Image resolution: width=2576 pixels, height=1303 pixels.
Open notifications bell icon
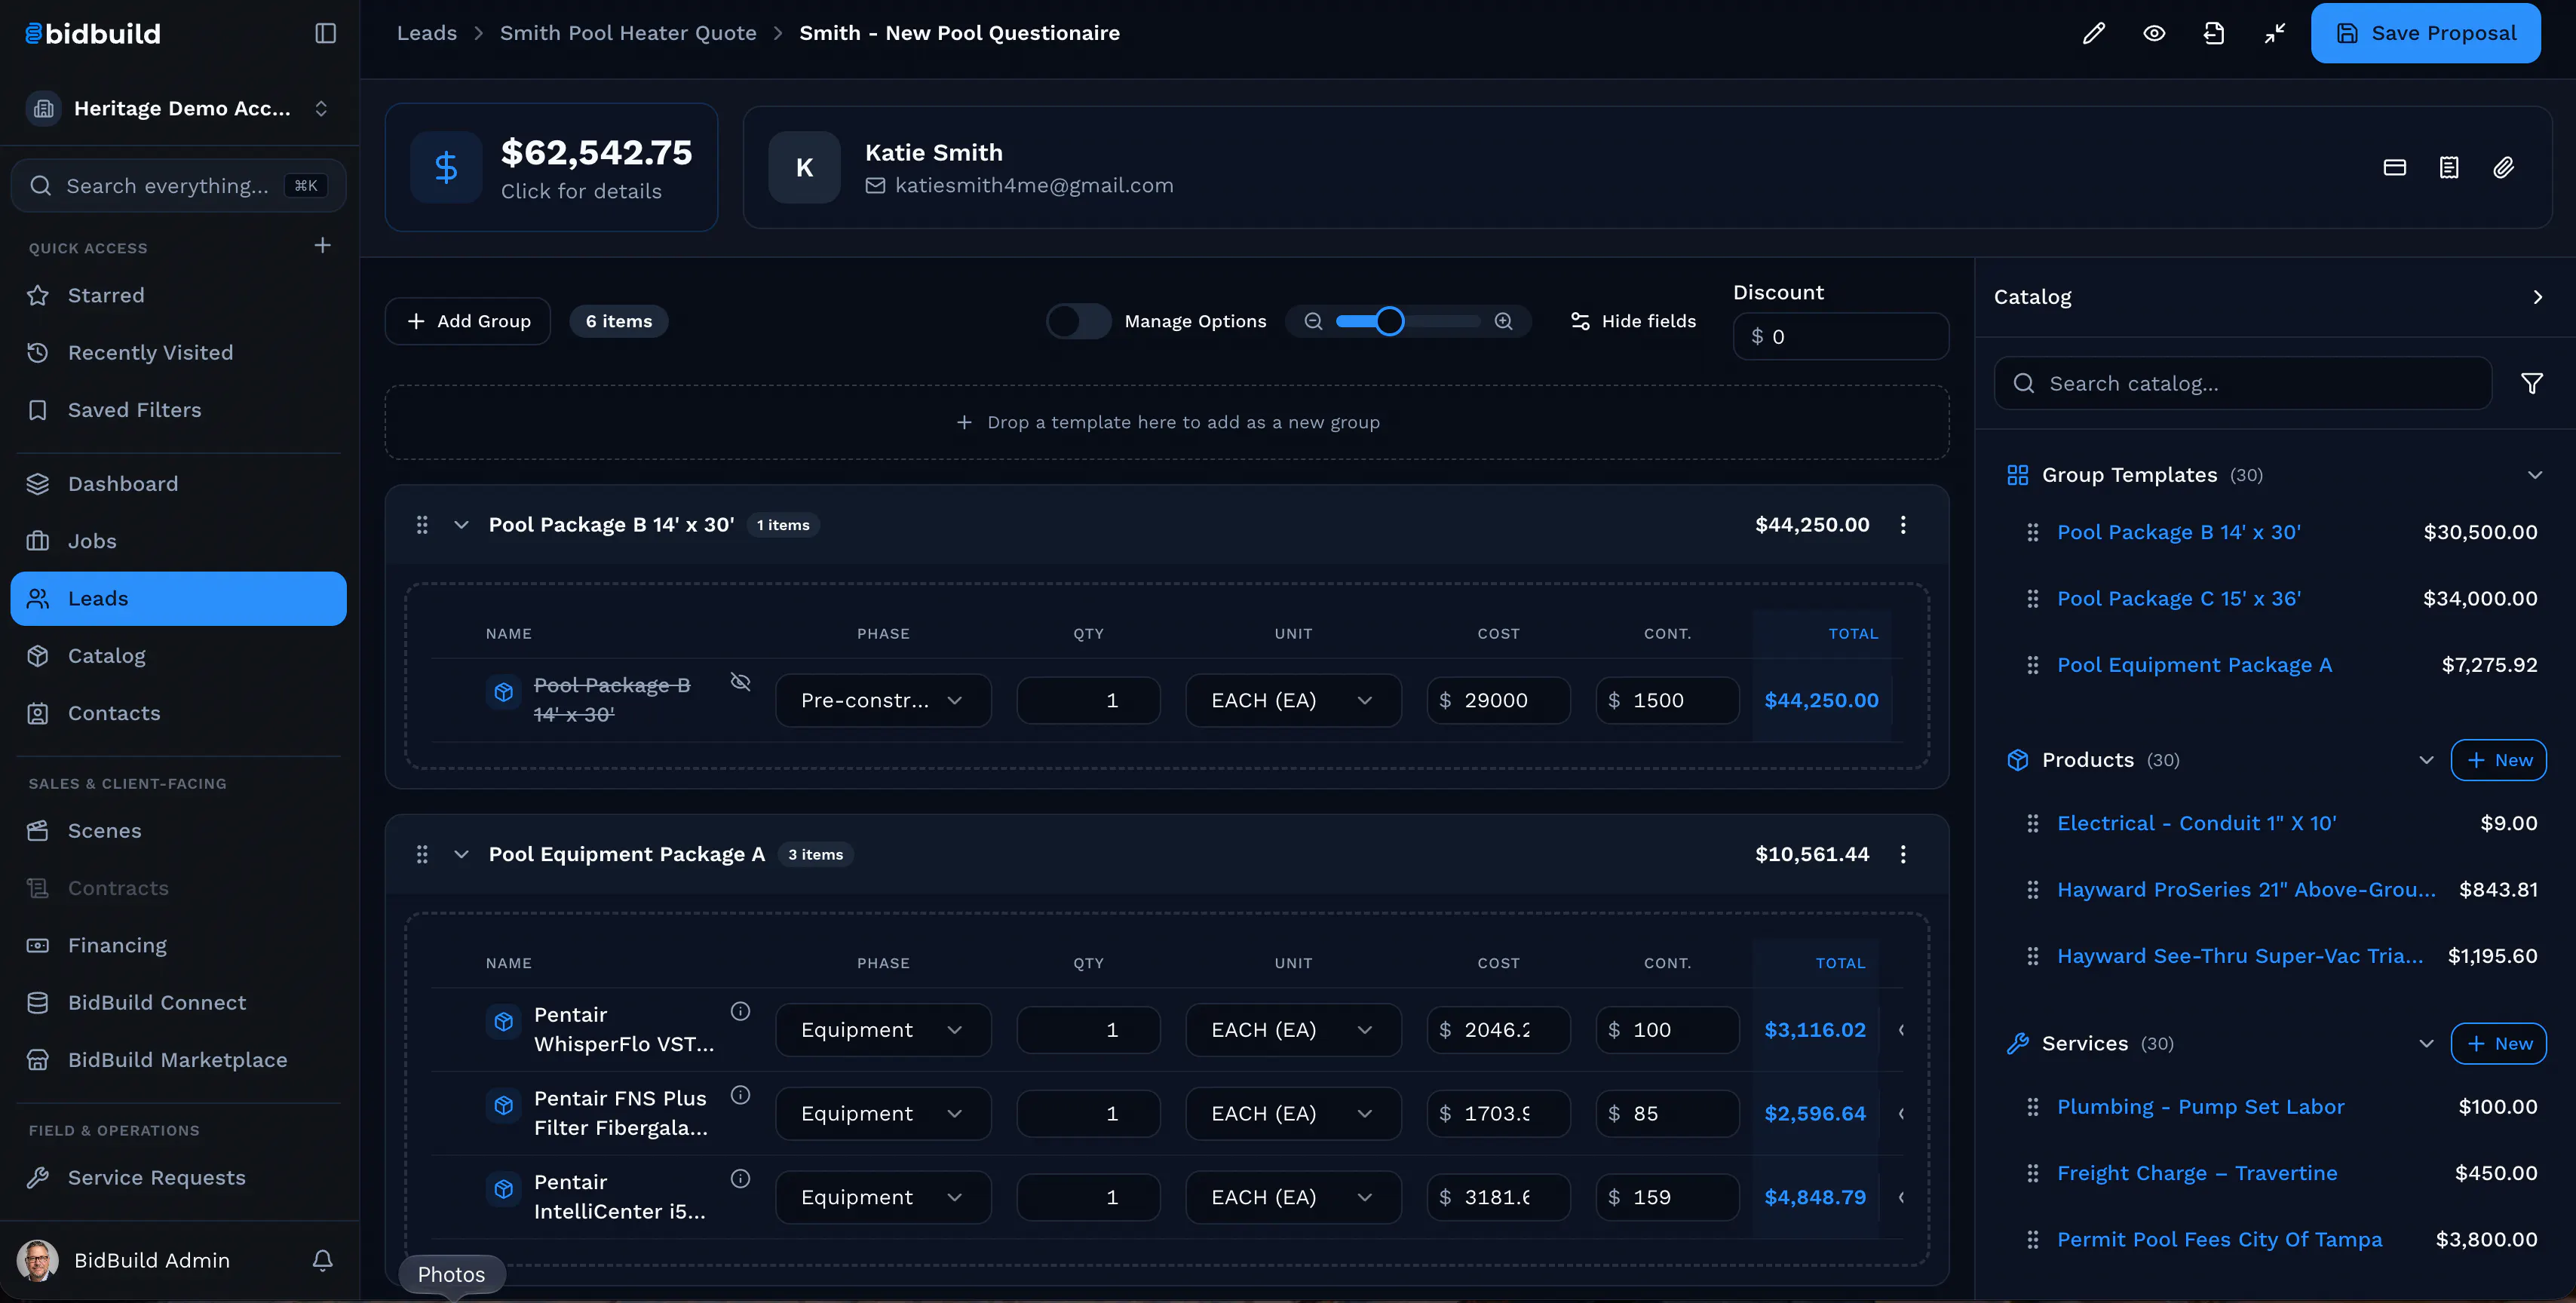click(x=322, y=1260)
